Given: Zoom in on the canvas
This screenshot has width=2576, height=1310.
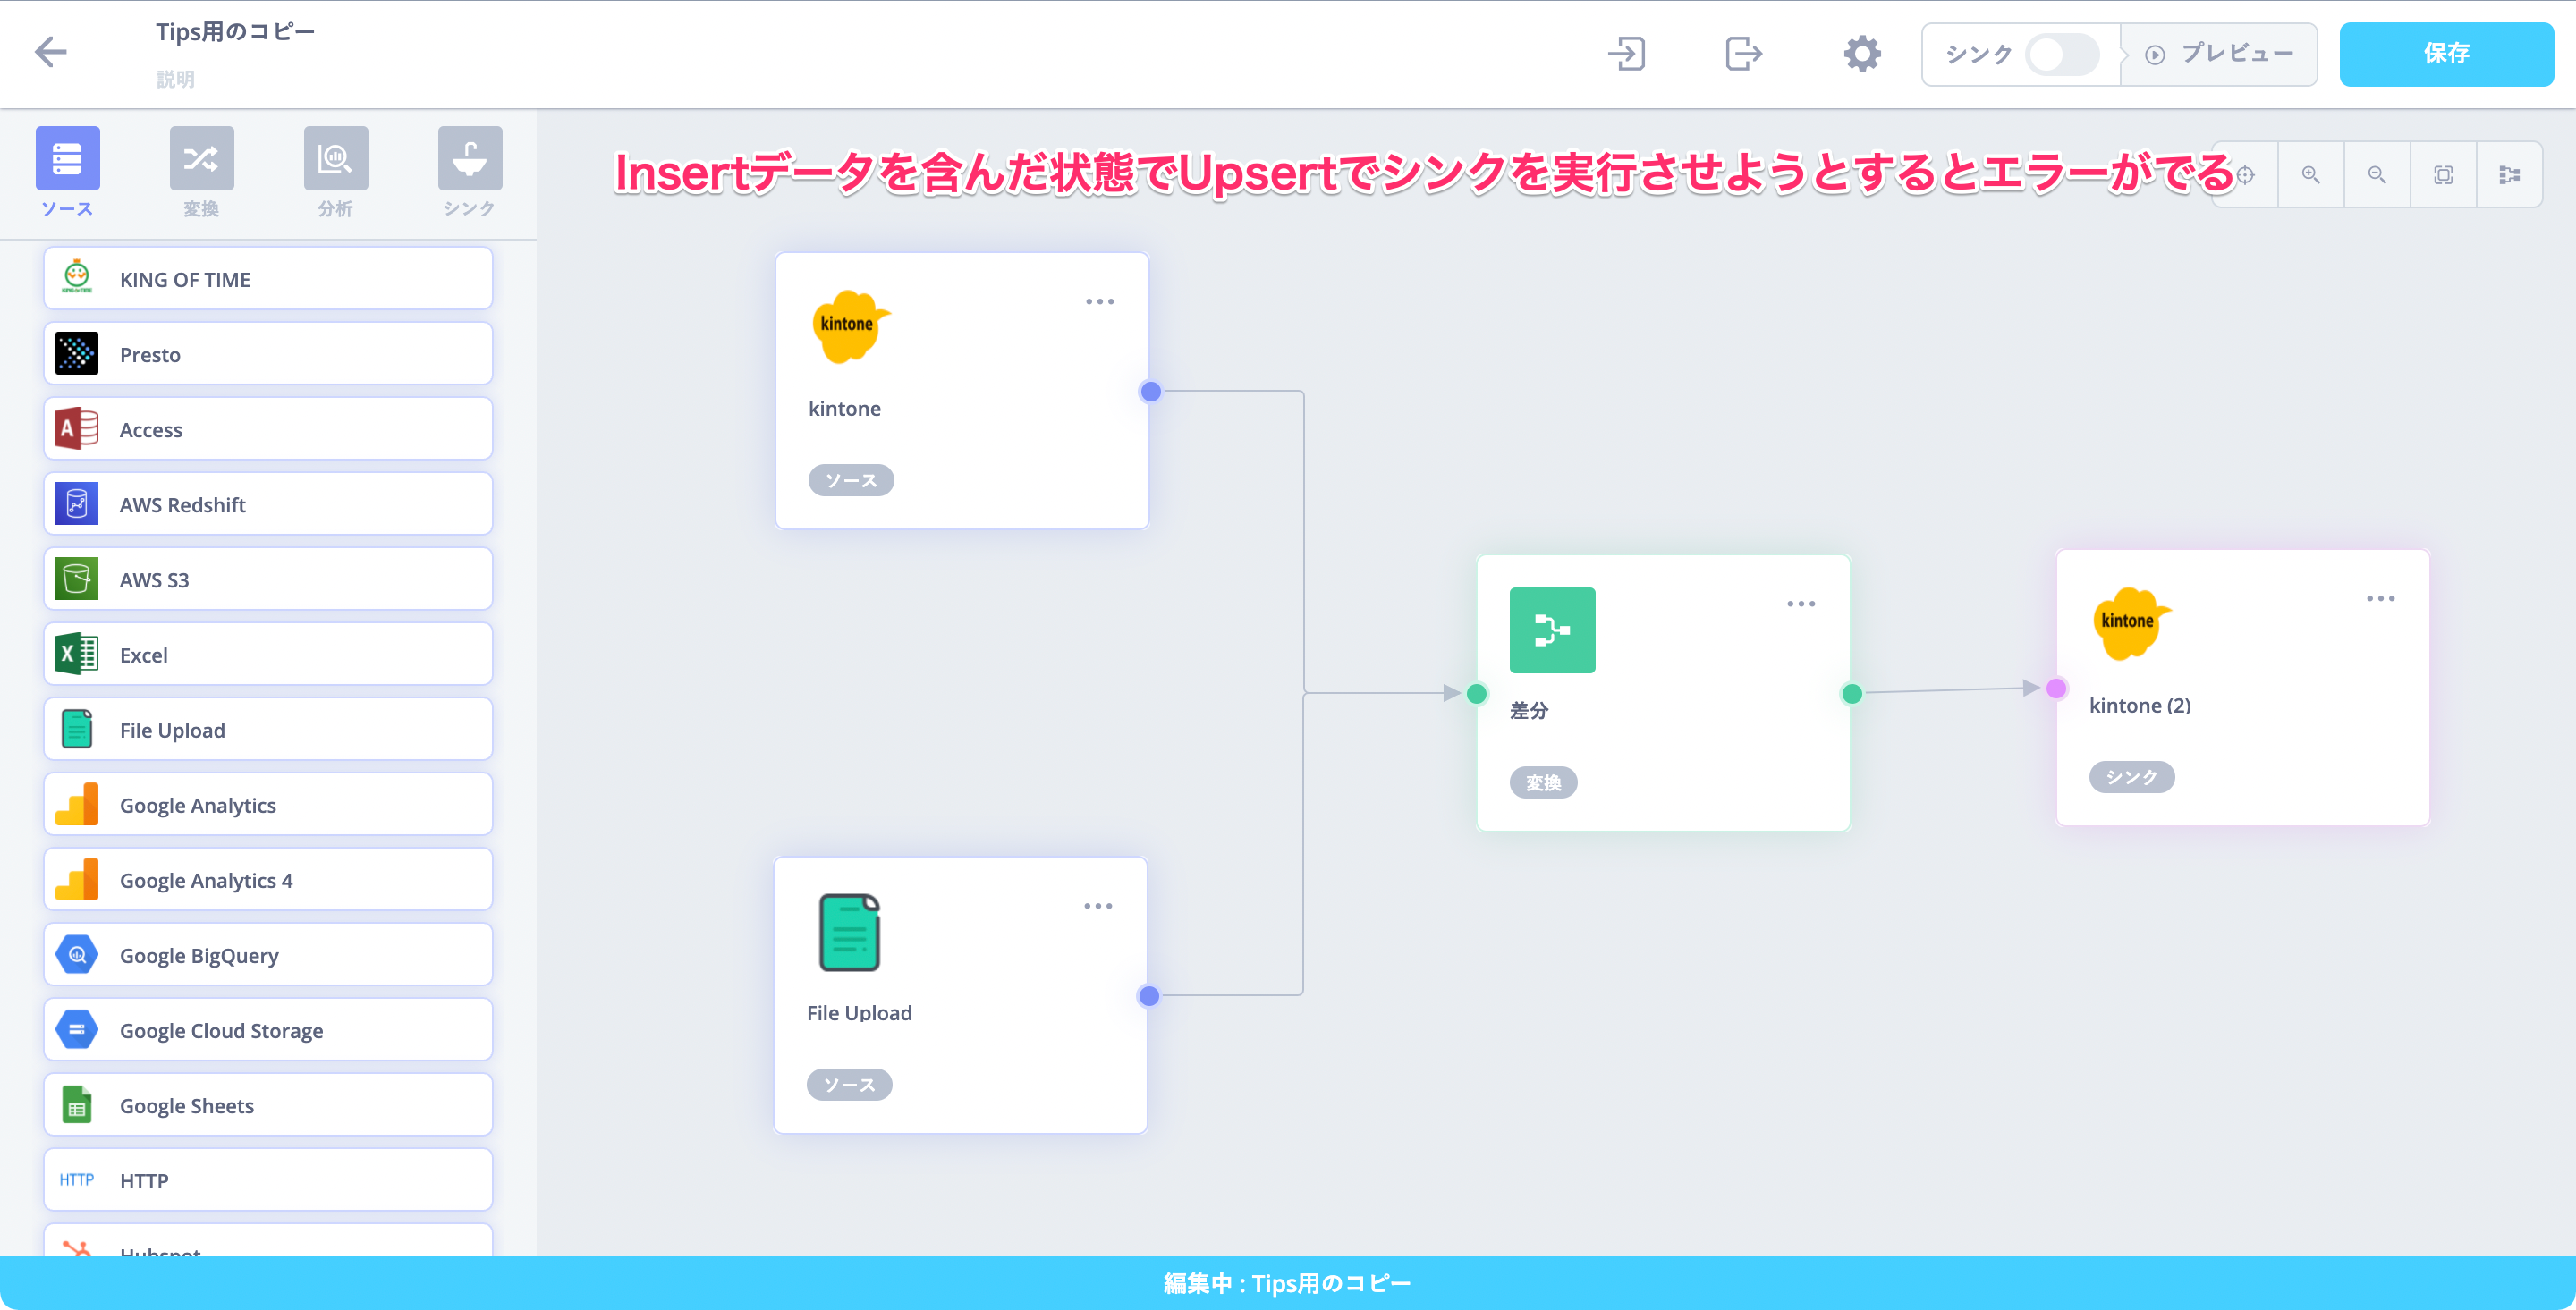Looking at the screenshot, I should coord(2311,175).
